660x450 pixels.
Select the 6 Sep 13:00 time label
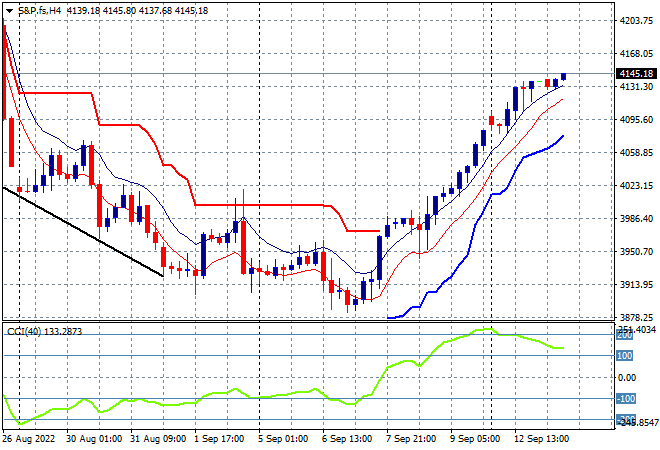(347, 439)
